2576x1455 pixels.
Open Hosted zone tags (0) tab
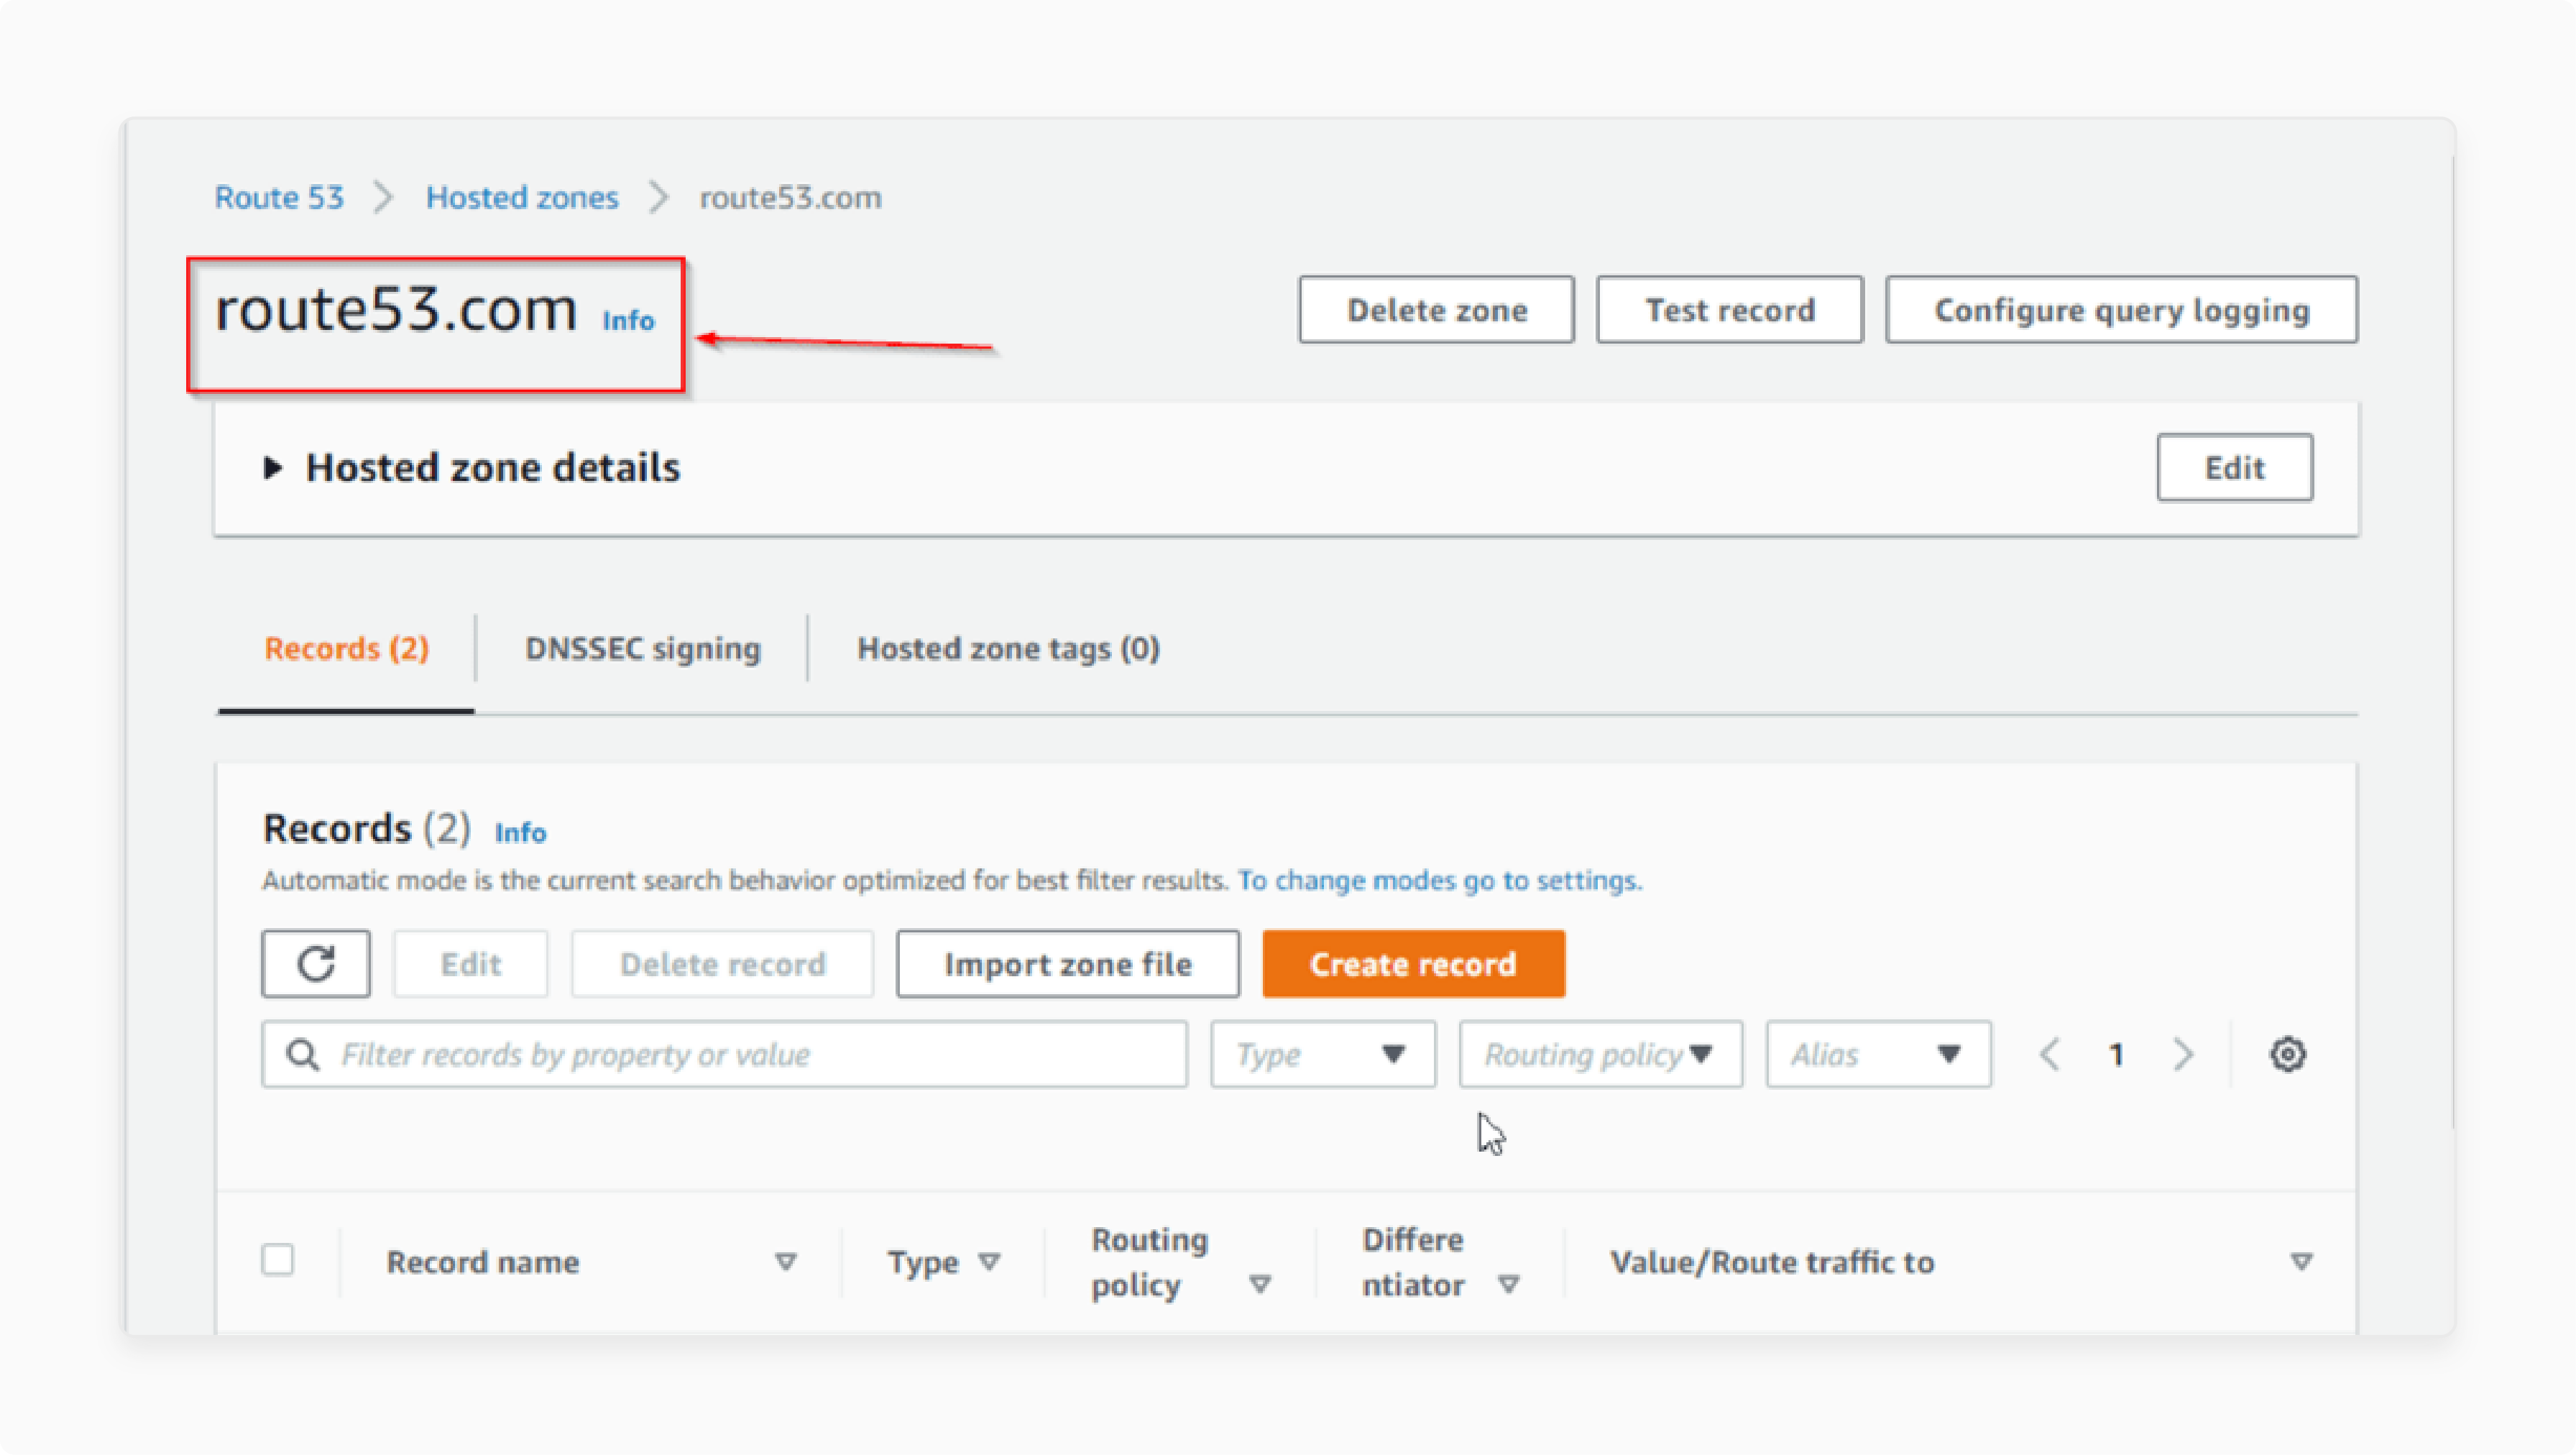pyautogui.click(x=1008, y=649)
